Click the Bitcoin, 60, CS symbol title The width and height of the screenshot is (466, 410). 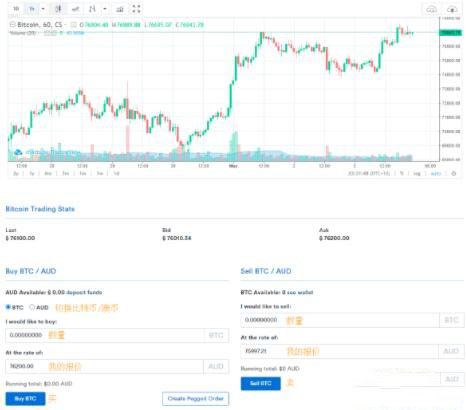point(40,24)
